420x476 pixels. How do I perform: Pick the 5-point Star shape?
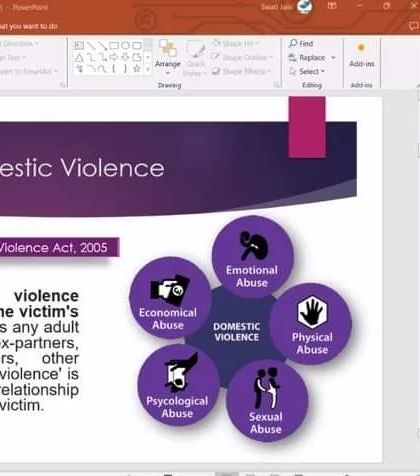[x=137, y=69]
